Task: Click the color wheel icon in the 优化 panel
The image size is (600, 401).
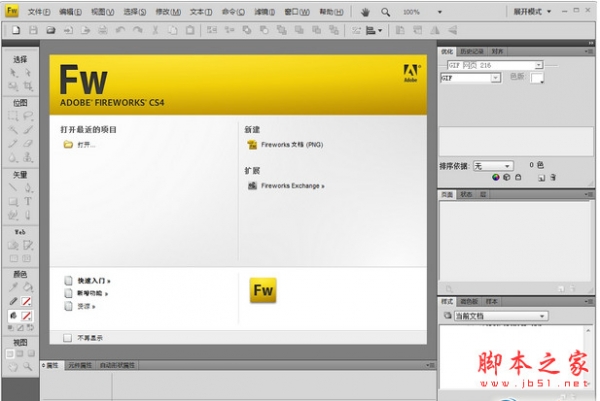Action: tap(496, 177)
